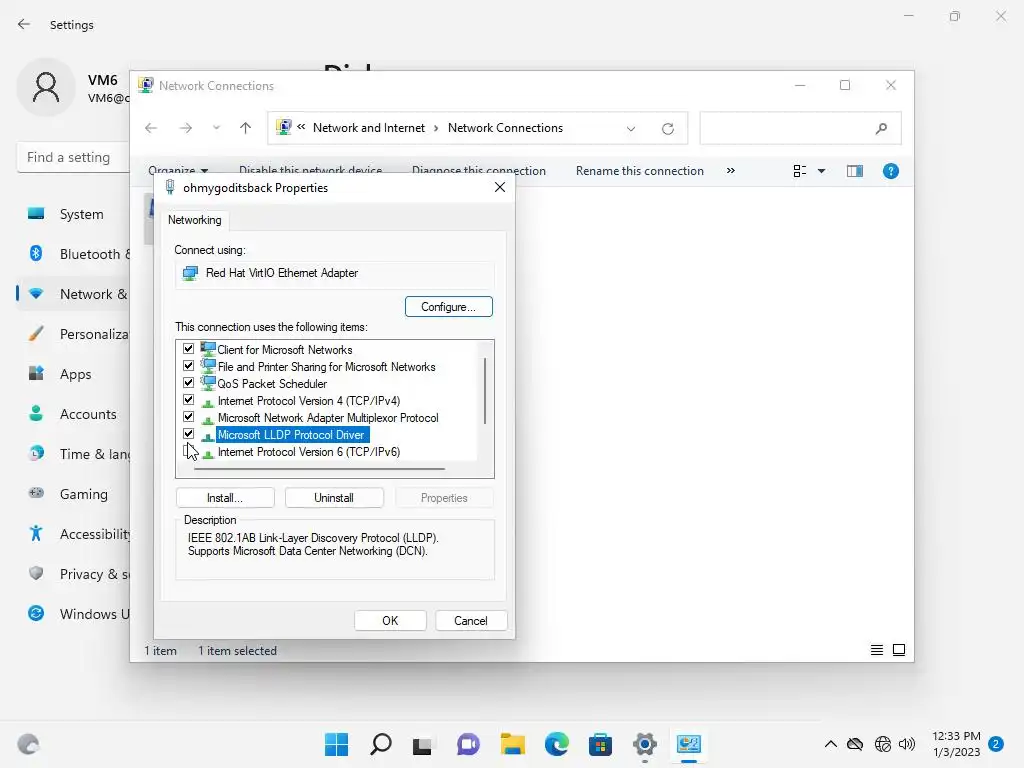Open the Organize dropdown menu
Image resolution: width=1024 pixels, height=768 pixels.
point(178,170)
